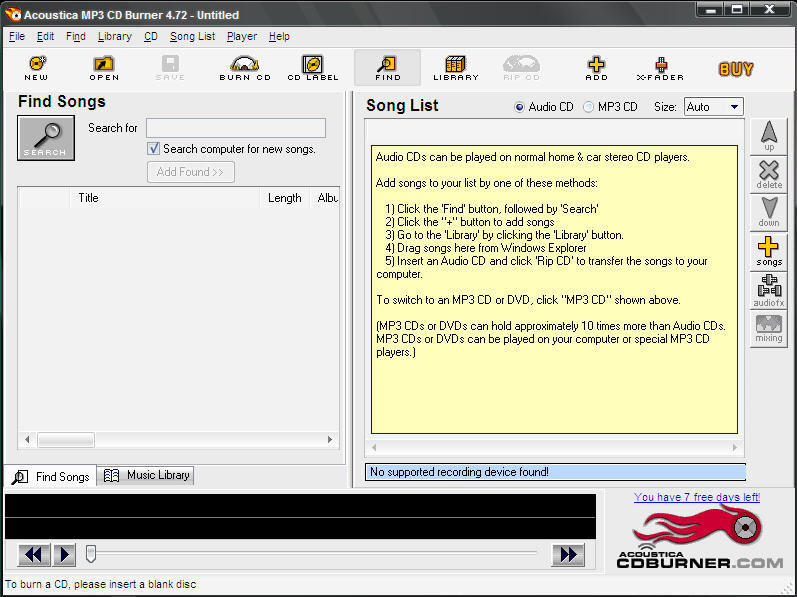Start burning with the Burn CD icon

click(245, 68)
